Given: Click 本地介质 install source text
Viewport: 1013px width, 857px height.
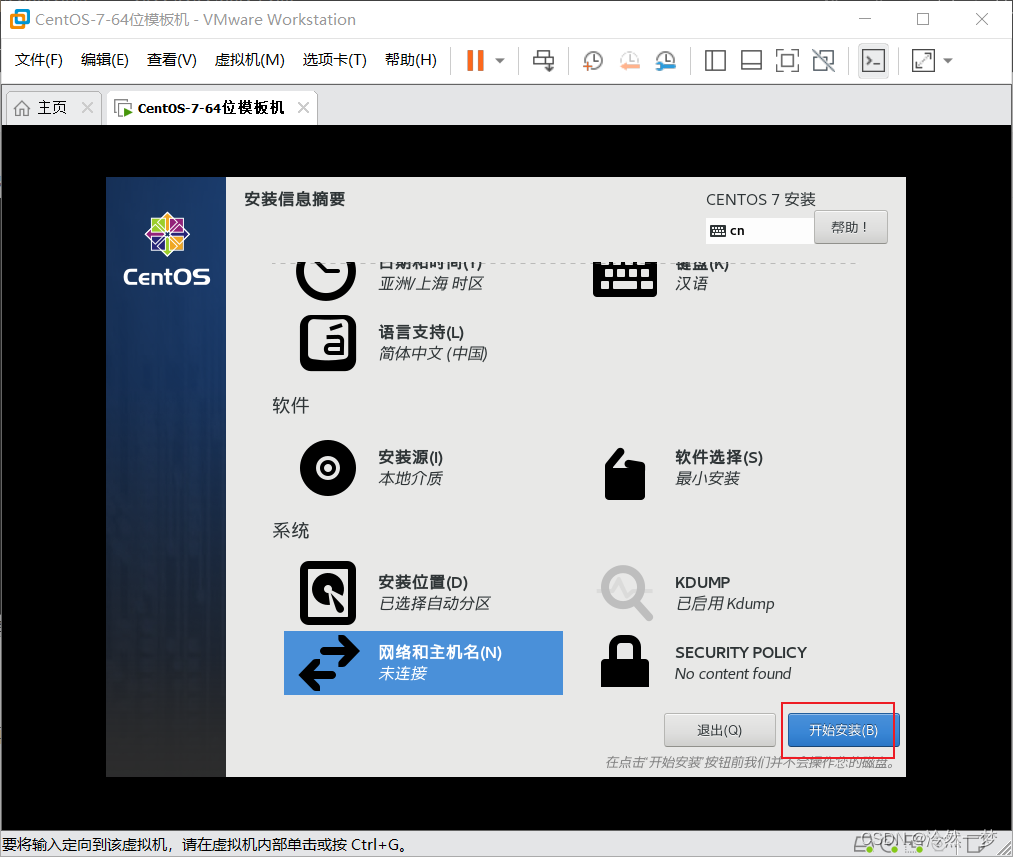Looking at the screenshot, I should [x=410, y=479].
